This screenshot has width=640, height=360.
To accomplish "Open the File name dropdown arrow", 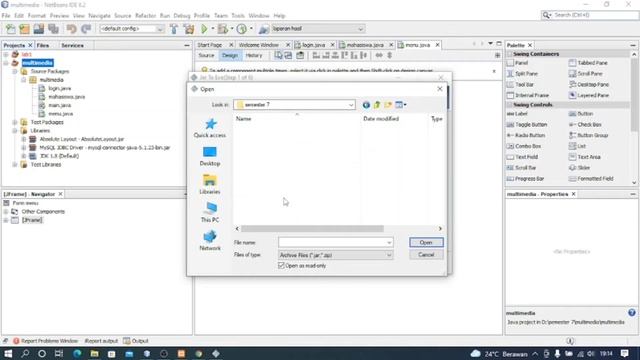I will 389,242.
